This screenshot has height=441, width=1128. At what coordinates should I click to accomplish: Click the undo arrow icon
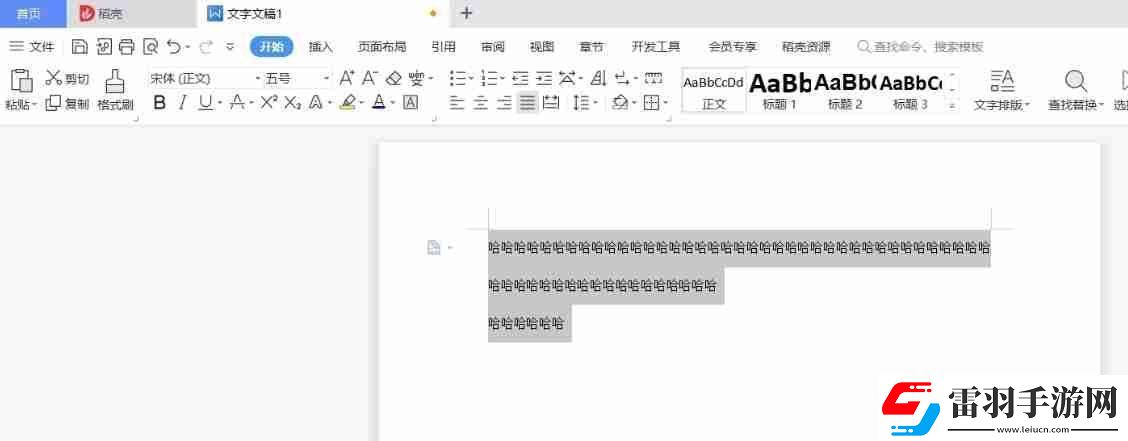point(173,46)
